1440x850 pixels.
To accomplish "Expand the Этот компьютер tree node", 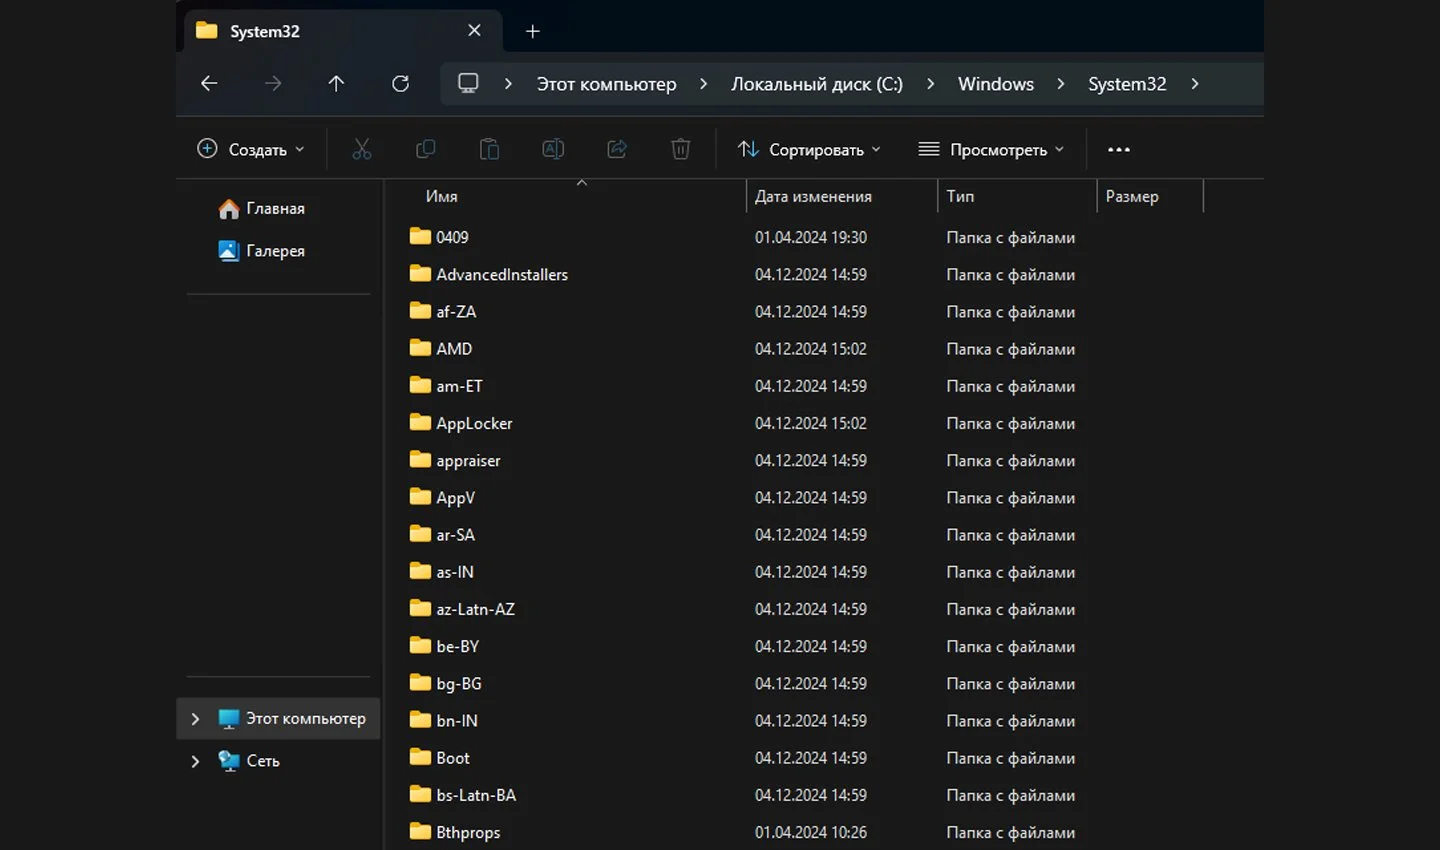I will click(195, 718).
